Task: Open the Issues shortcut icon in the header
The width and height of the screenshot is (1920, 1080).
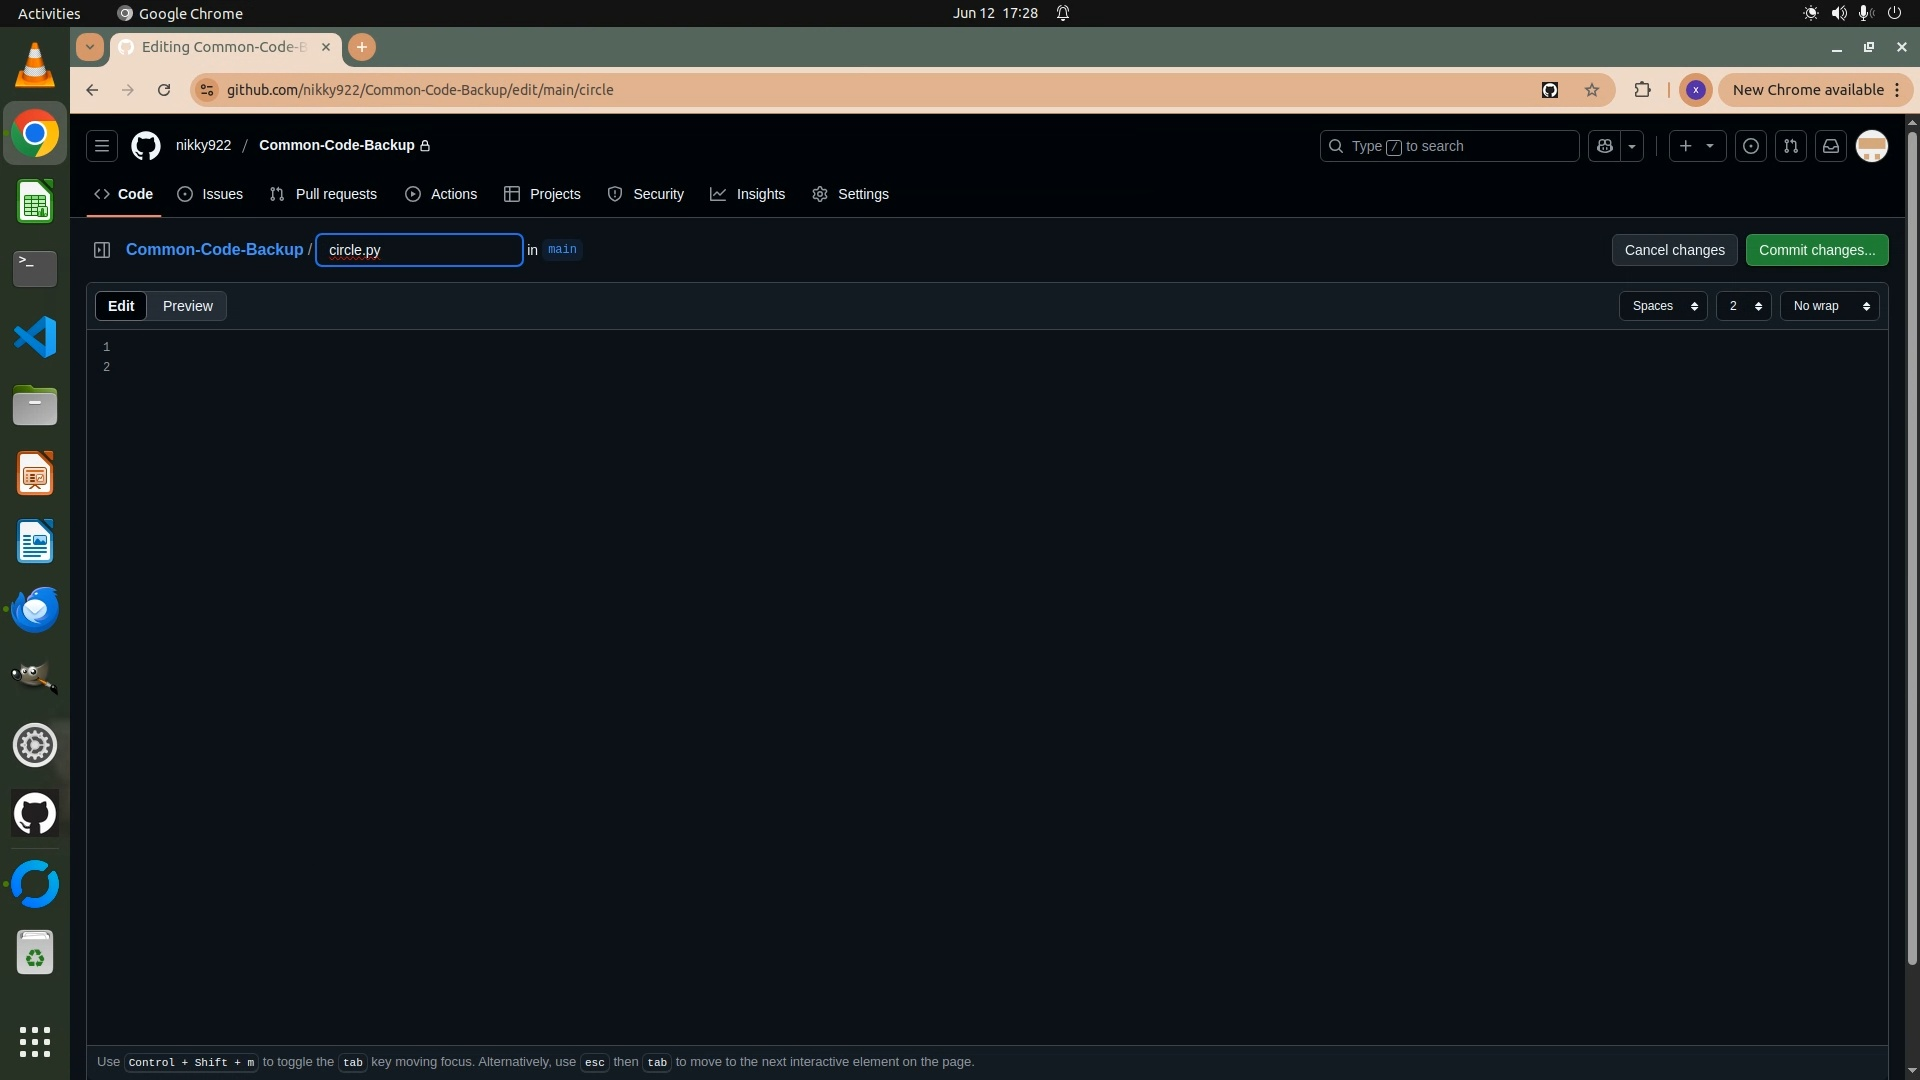Action: 1751,146
